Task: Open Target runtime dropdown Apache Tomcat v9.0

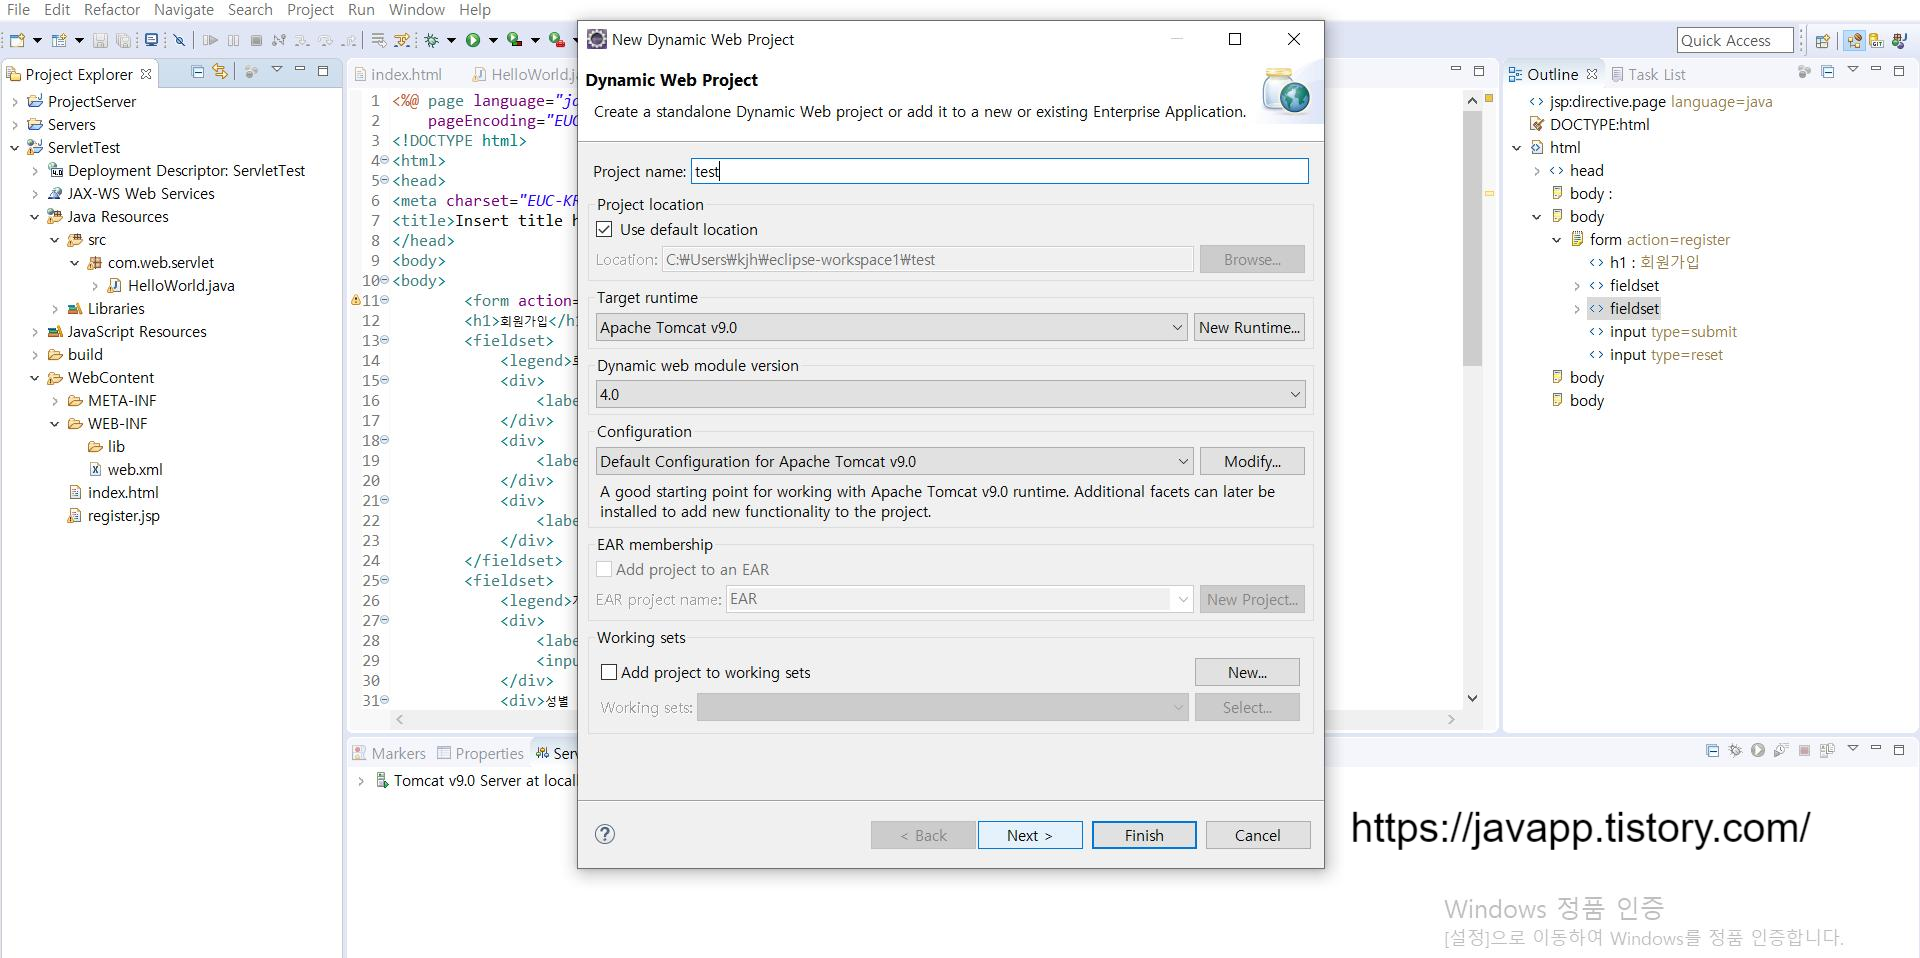Action: [891, 327]
